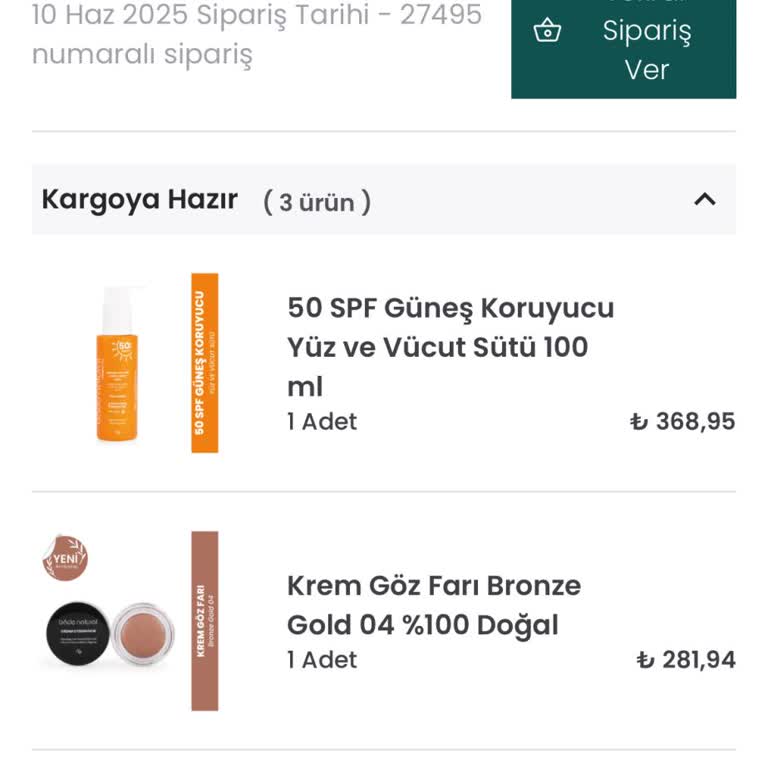The image size is (768, 768).
Task: Click the Kargoya Hazır section heading
Action: point(140,200)
